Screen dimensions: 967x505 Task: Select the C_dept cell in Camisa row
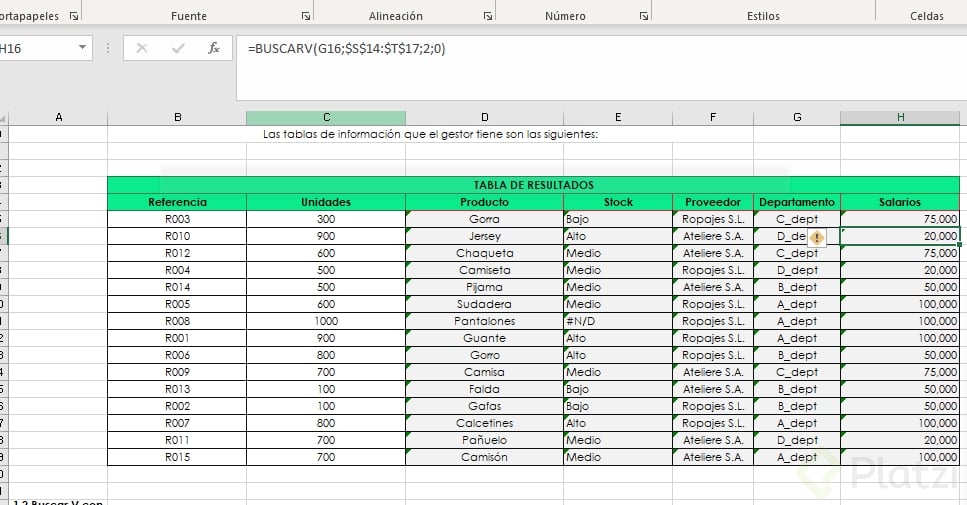(797, 372)
